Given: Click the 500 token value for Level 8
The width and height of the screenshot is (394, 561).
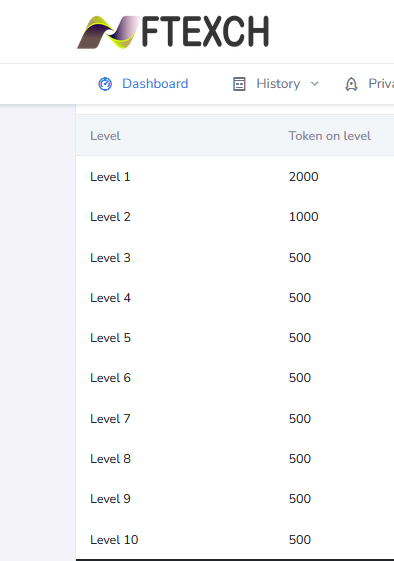Looking at the screenshot, I should coord(300,459).
